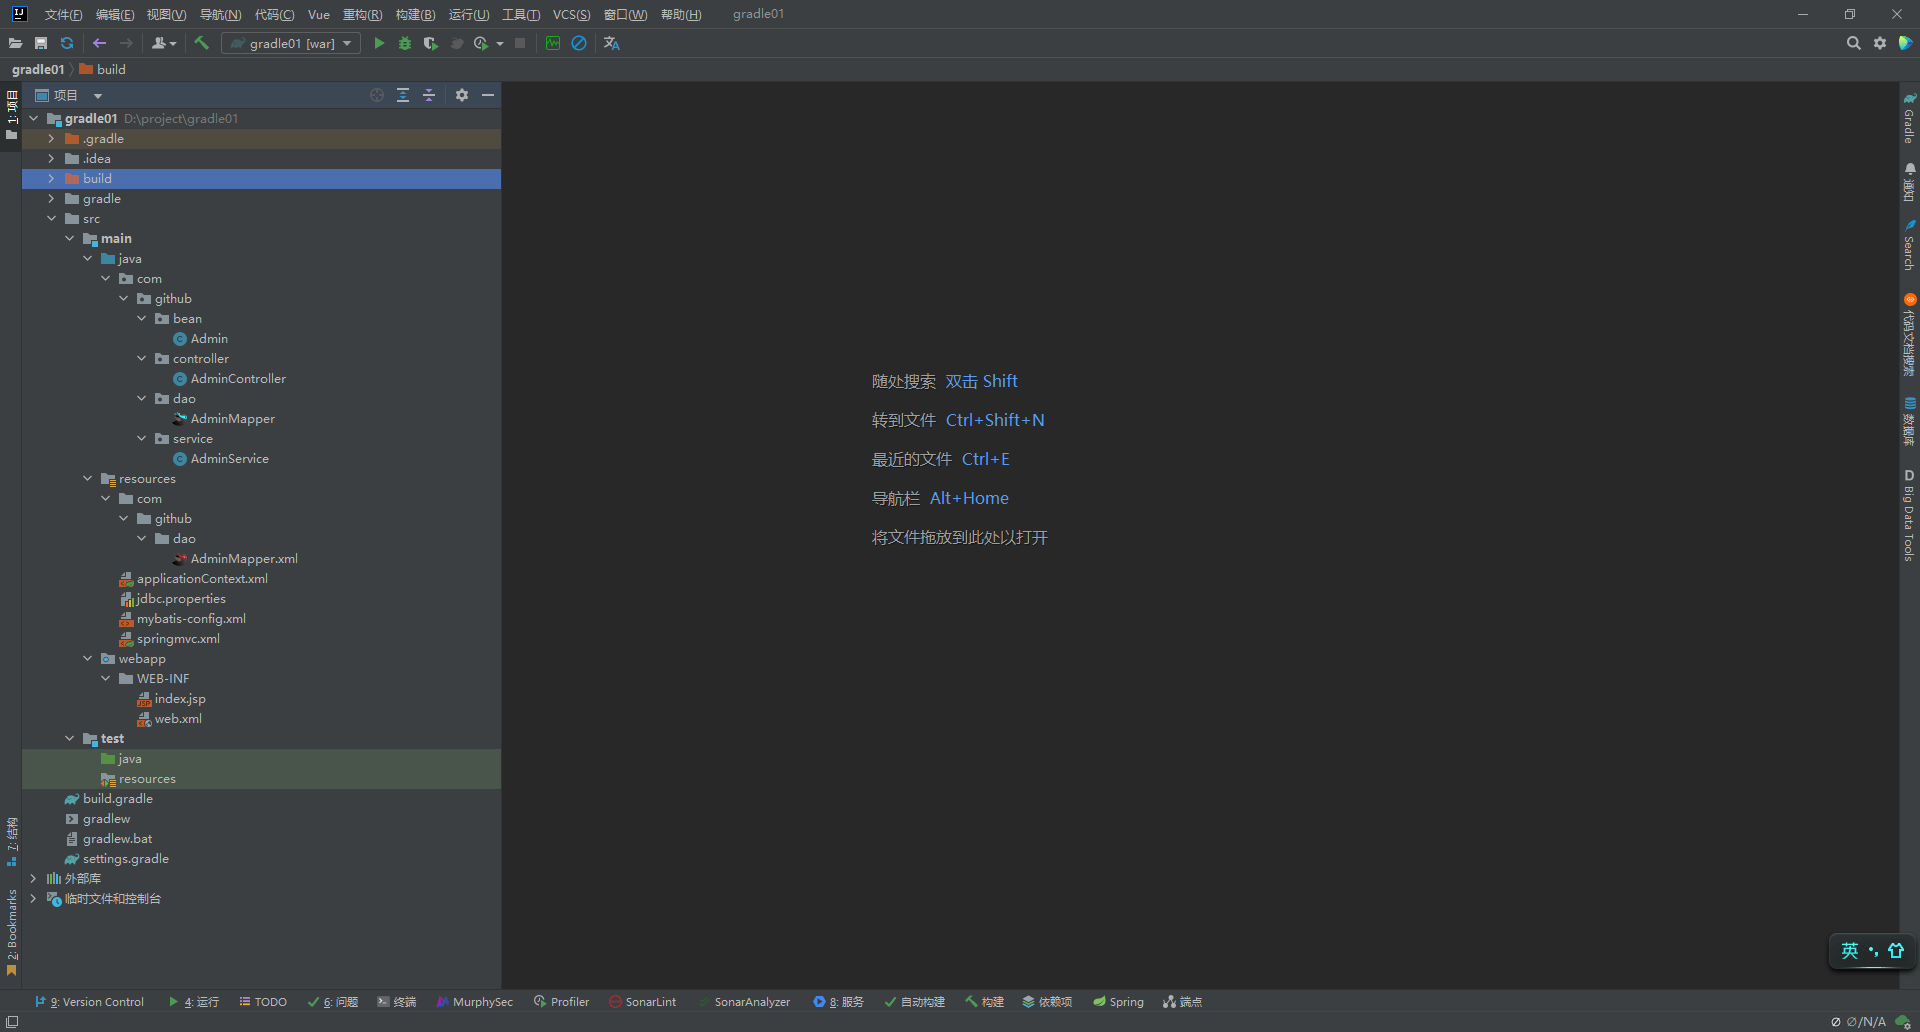This screenshot has height=1032, width=1920.
Task: Click the Translate icon in toolbar
Action: tap(612, 43)
